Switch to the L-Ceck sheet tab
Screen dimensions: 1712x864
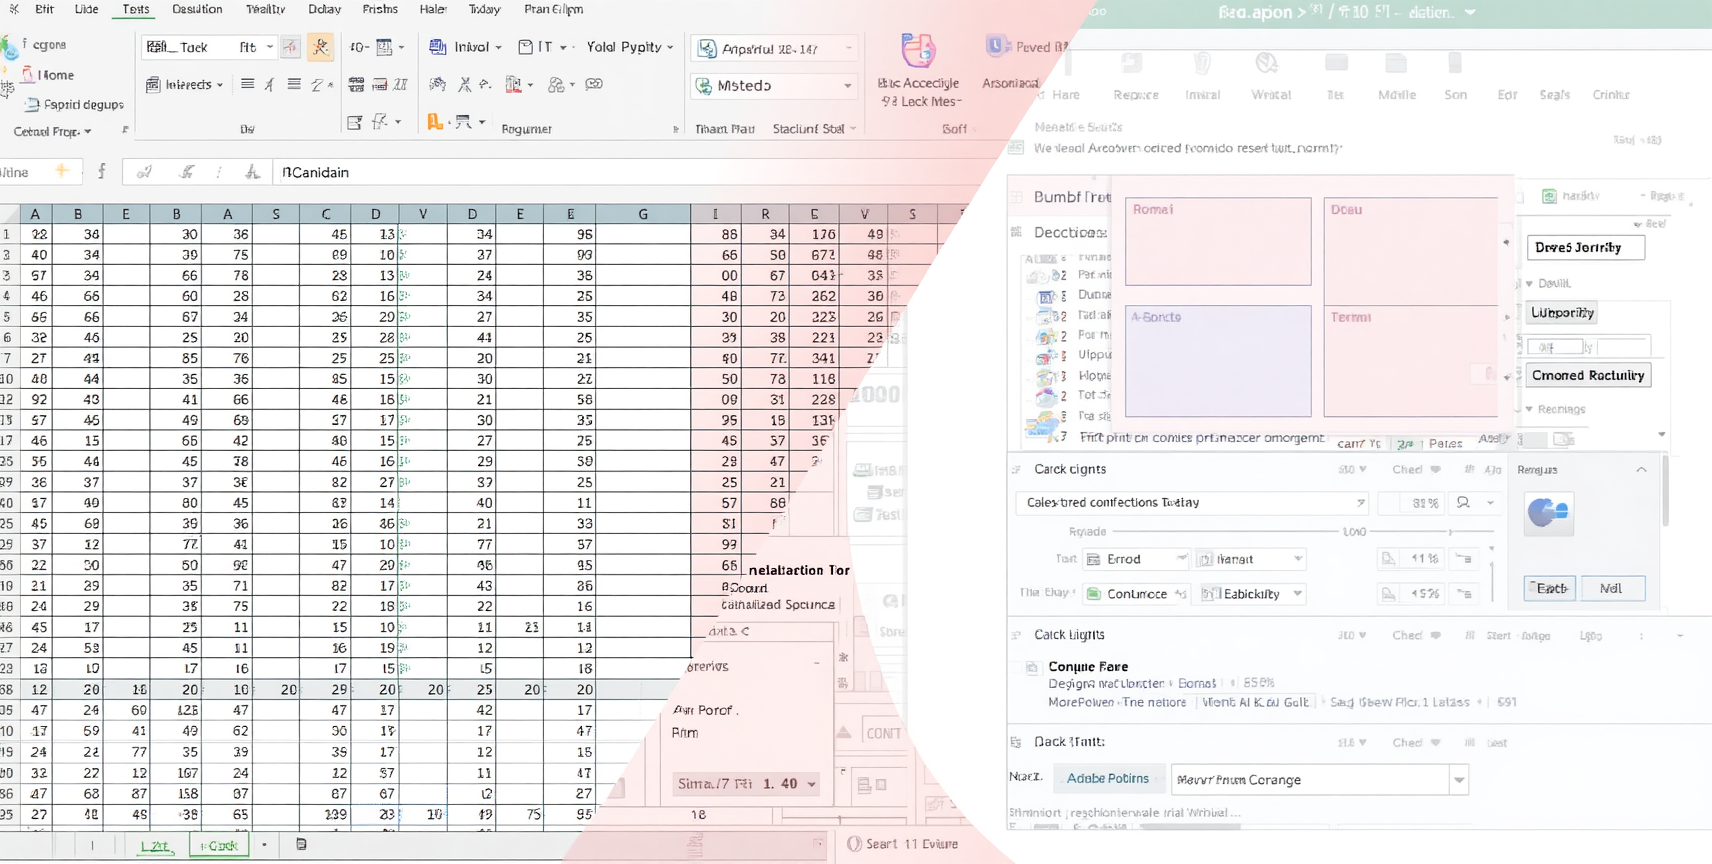pos(219,846)
